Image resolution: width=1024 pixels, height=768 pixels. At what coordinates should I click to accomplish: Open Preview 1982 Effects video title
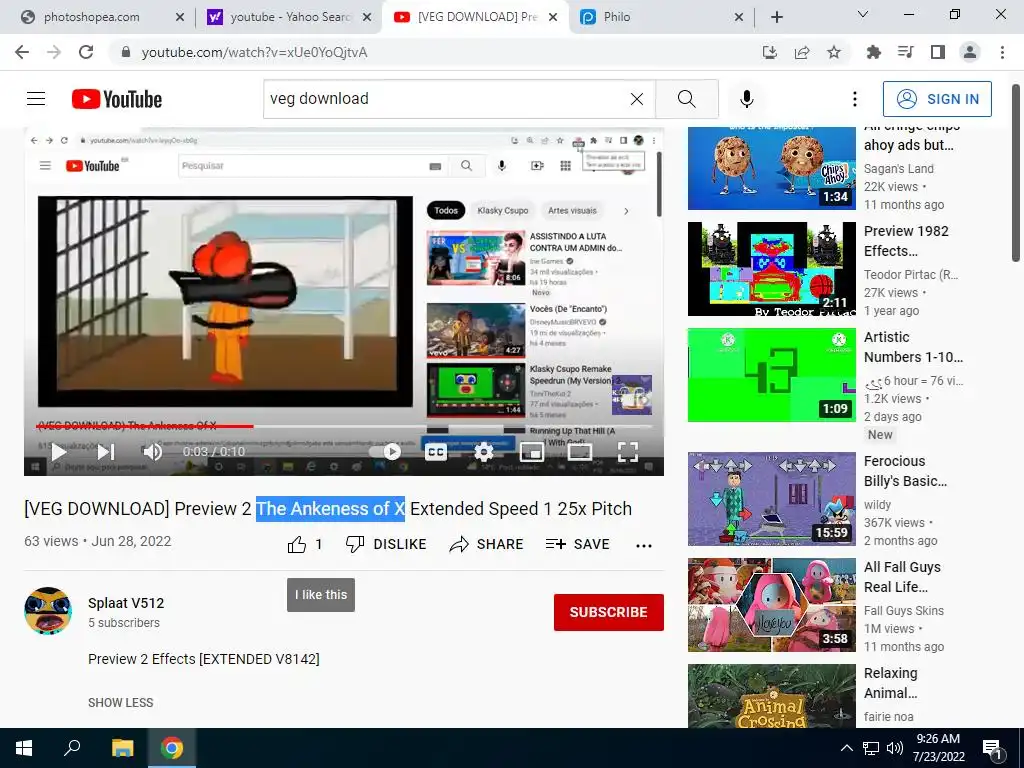(x=906, y=241)
